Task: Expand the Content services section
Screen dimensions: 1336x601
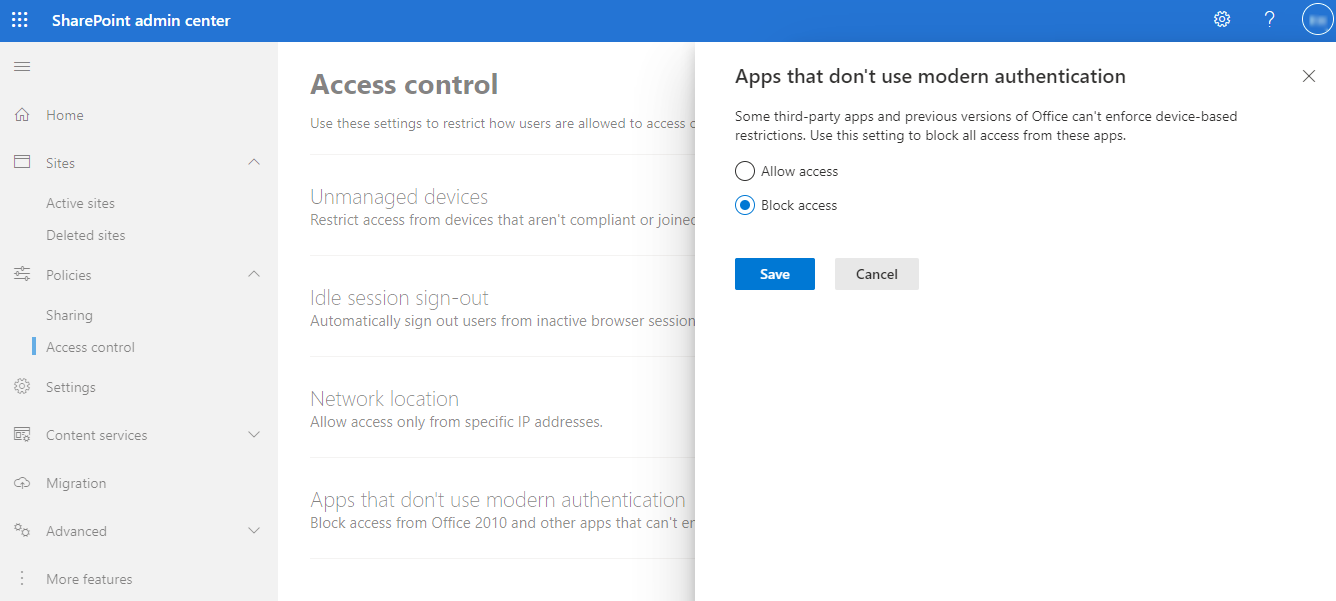Action: click(254, 434)
